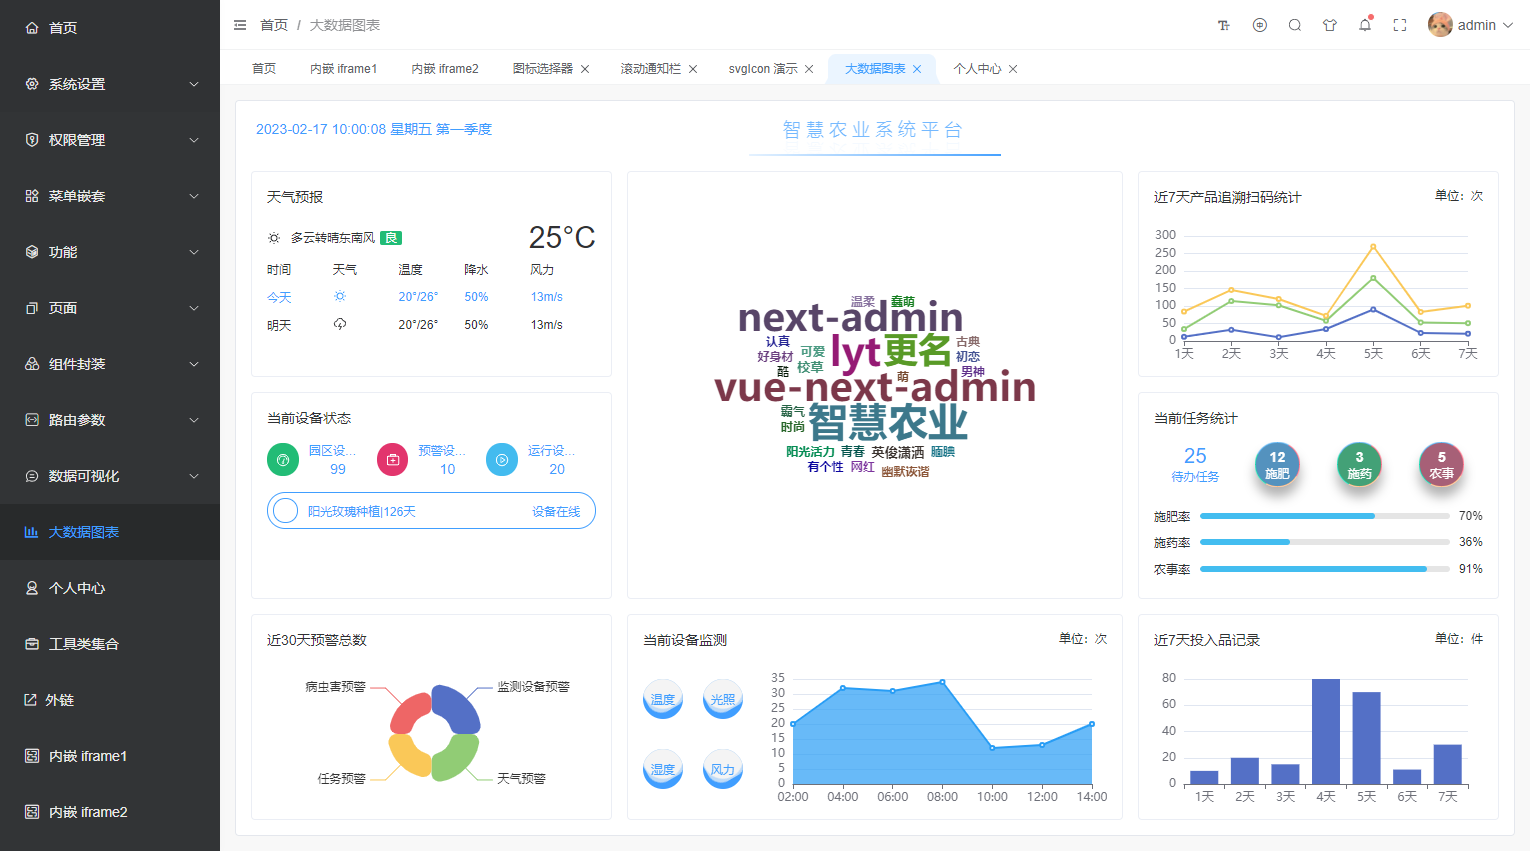1530x851 pixels.
Task: Click the 首页 breadcrumb link
Action: pos(274,25)
